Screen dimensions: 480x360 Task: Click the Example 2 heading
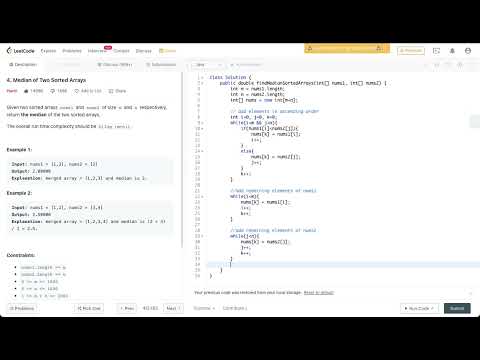[x=19, y=193]
